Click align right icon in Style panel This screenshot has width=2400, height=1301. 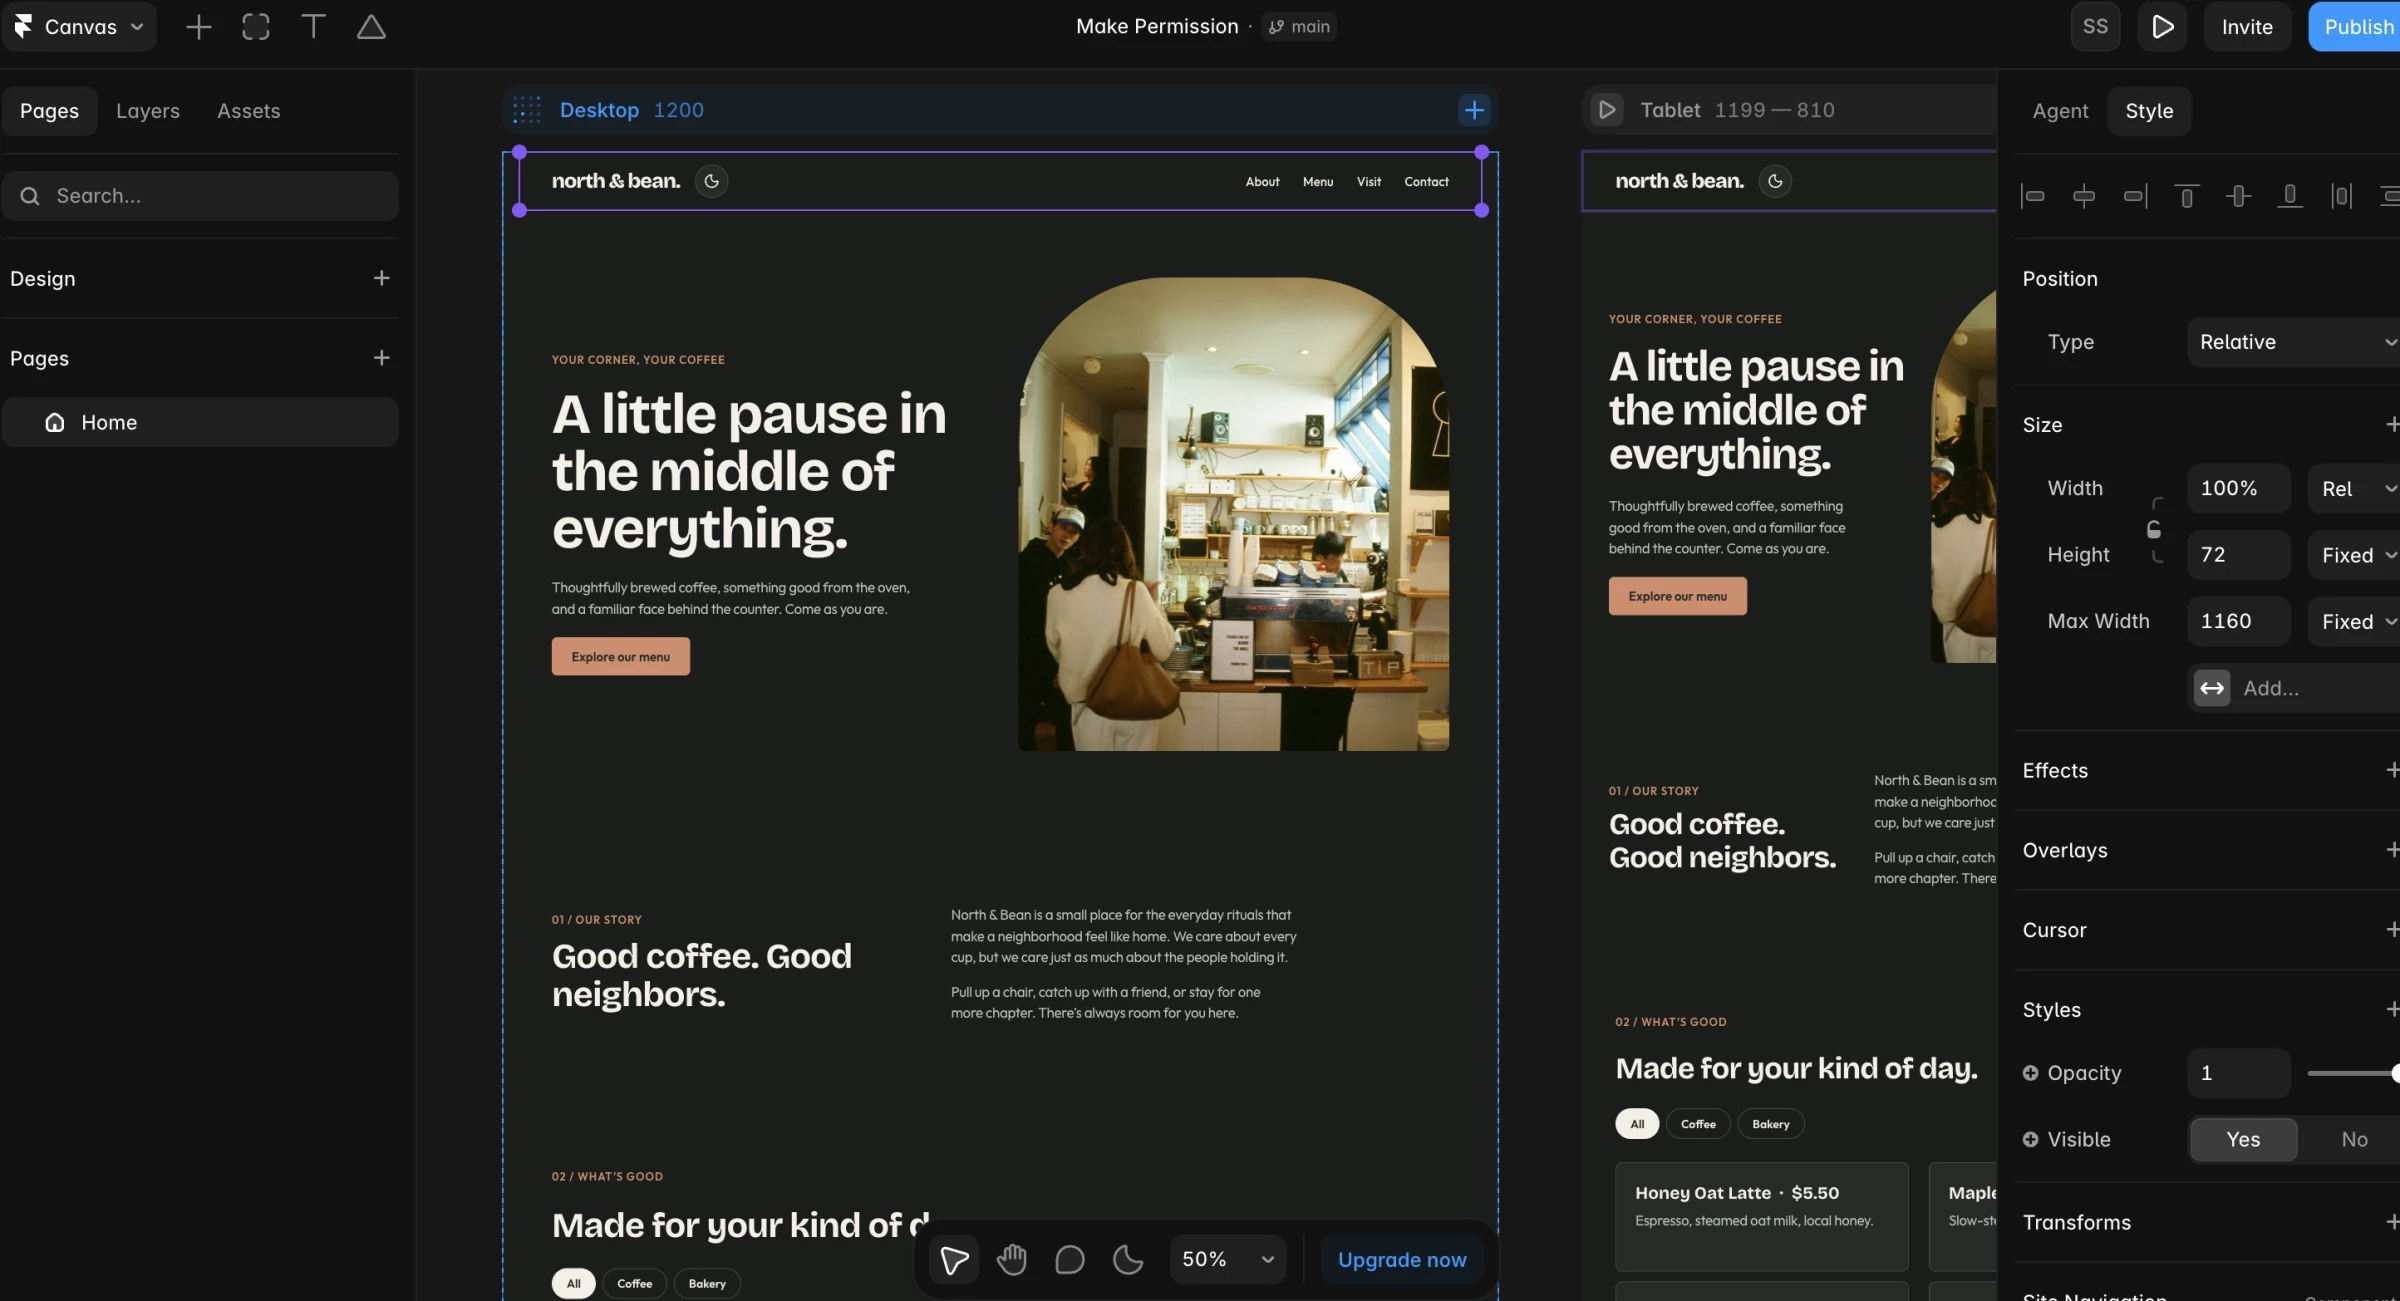click(2135, 196)
